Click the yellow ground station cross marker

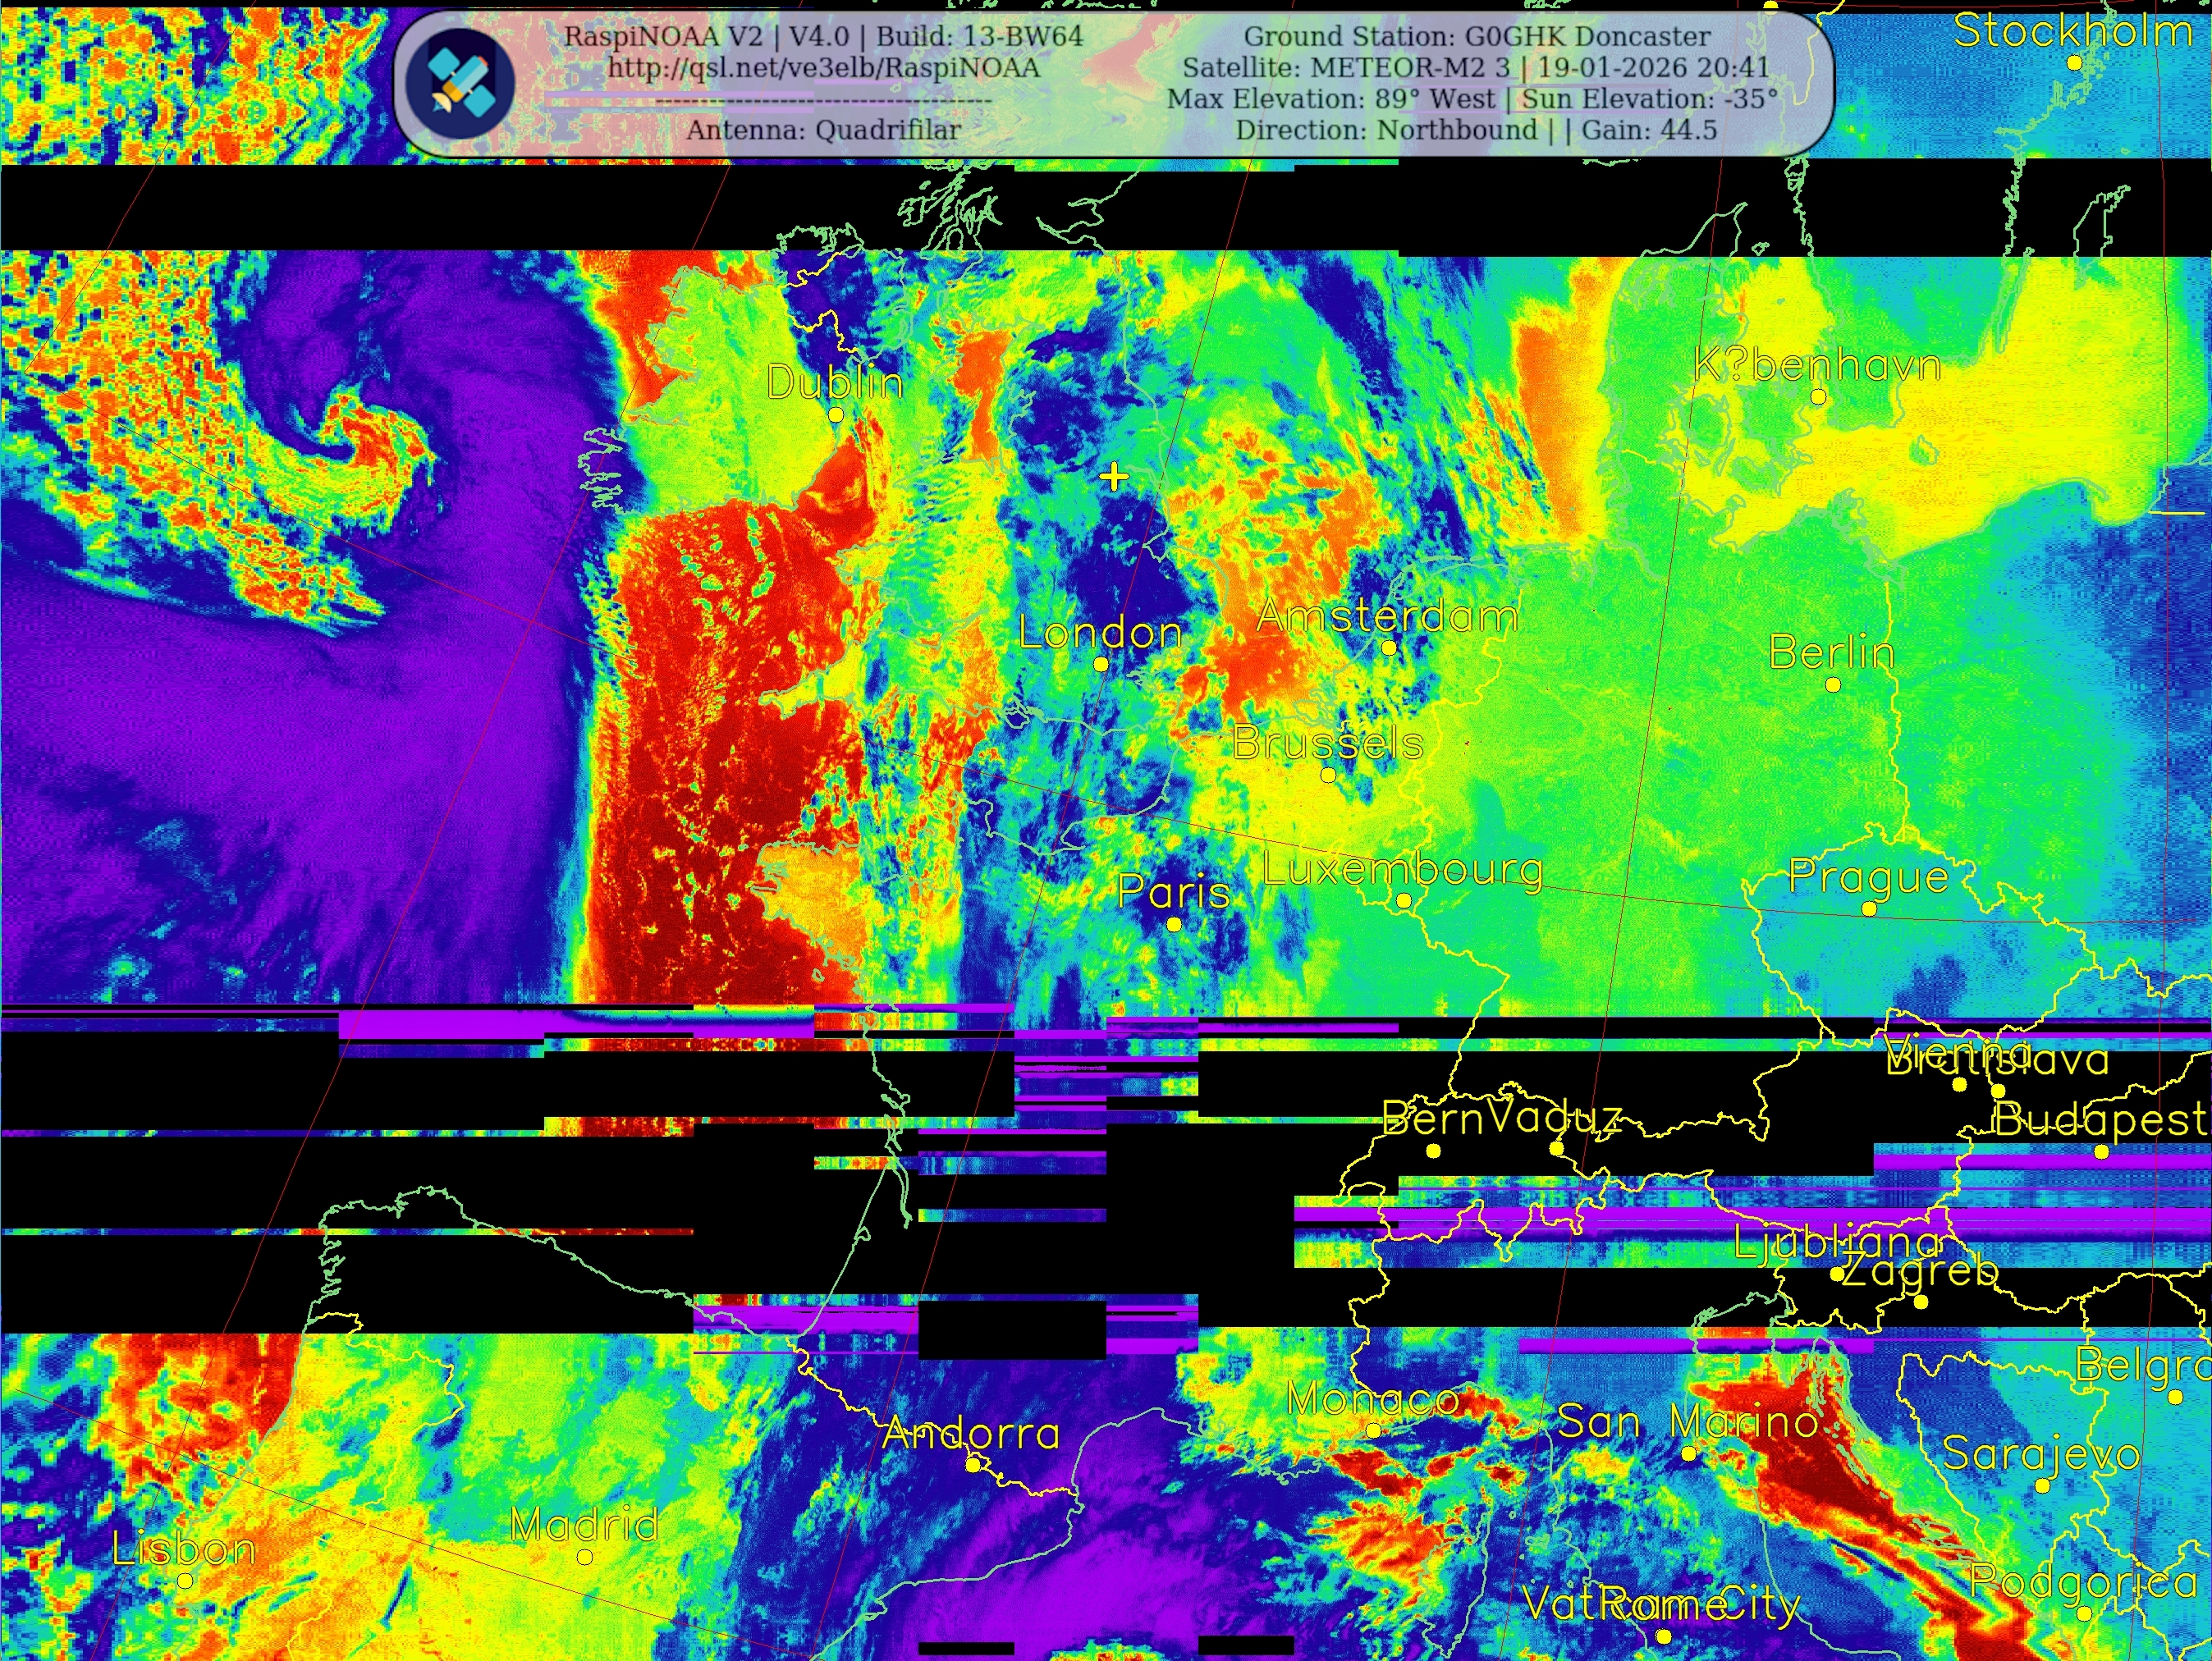click(1113, 477)
